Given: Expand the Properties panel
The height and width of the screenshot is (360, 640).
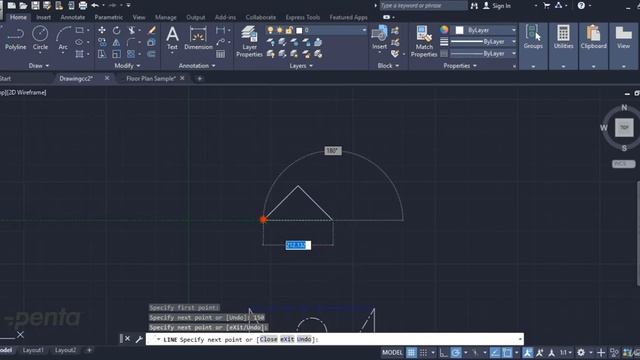Looking at the screenshot, I should [460, 66].
